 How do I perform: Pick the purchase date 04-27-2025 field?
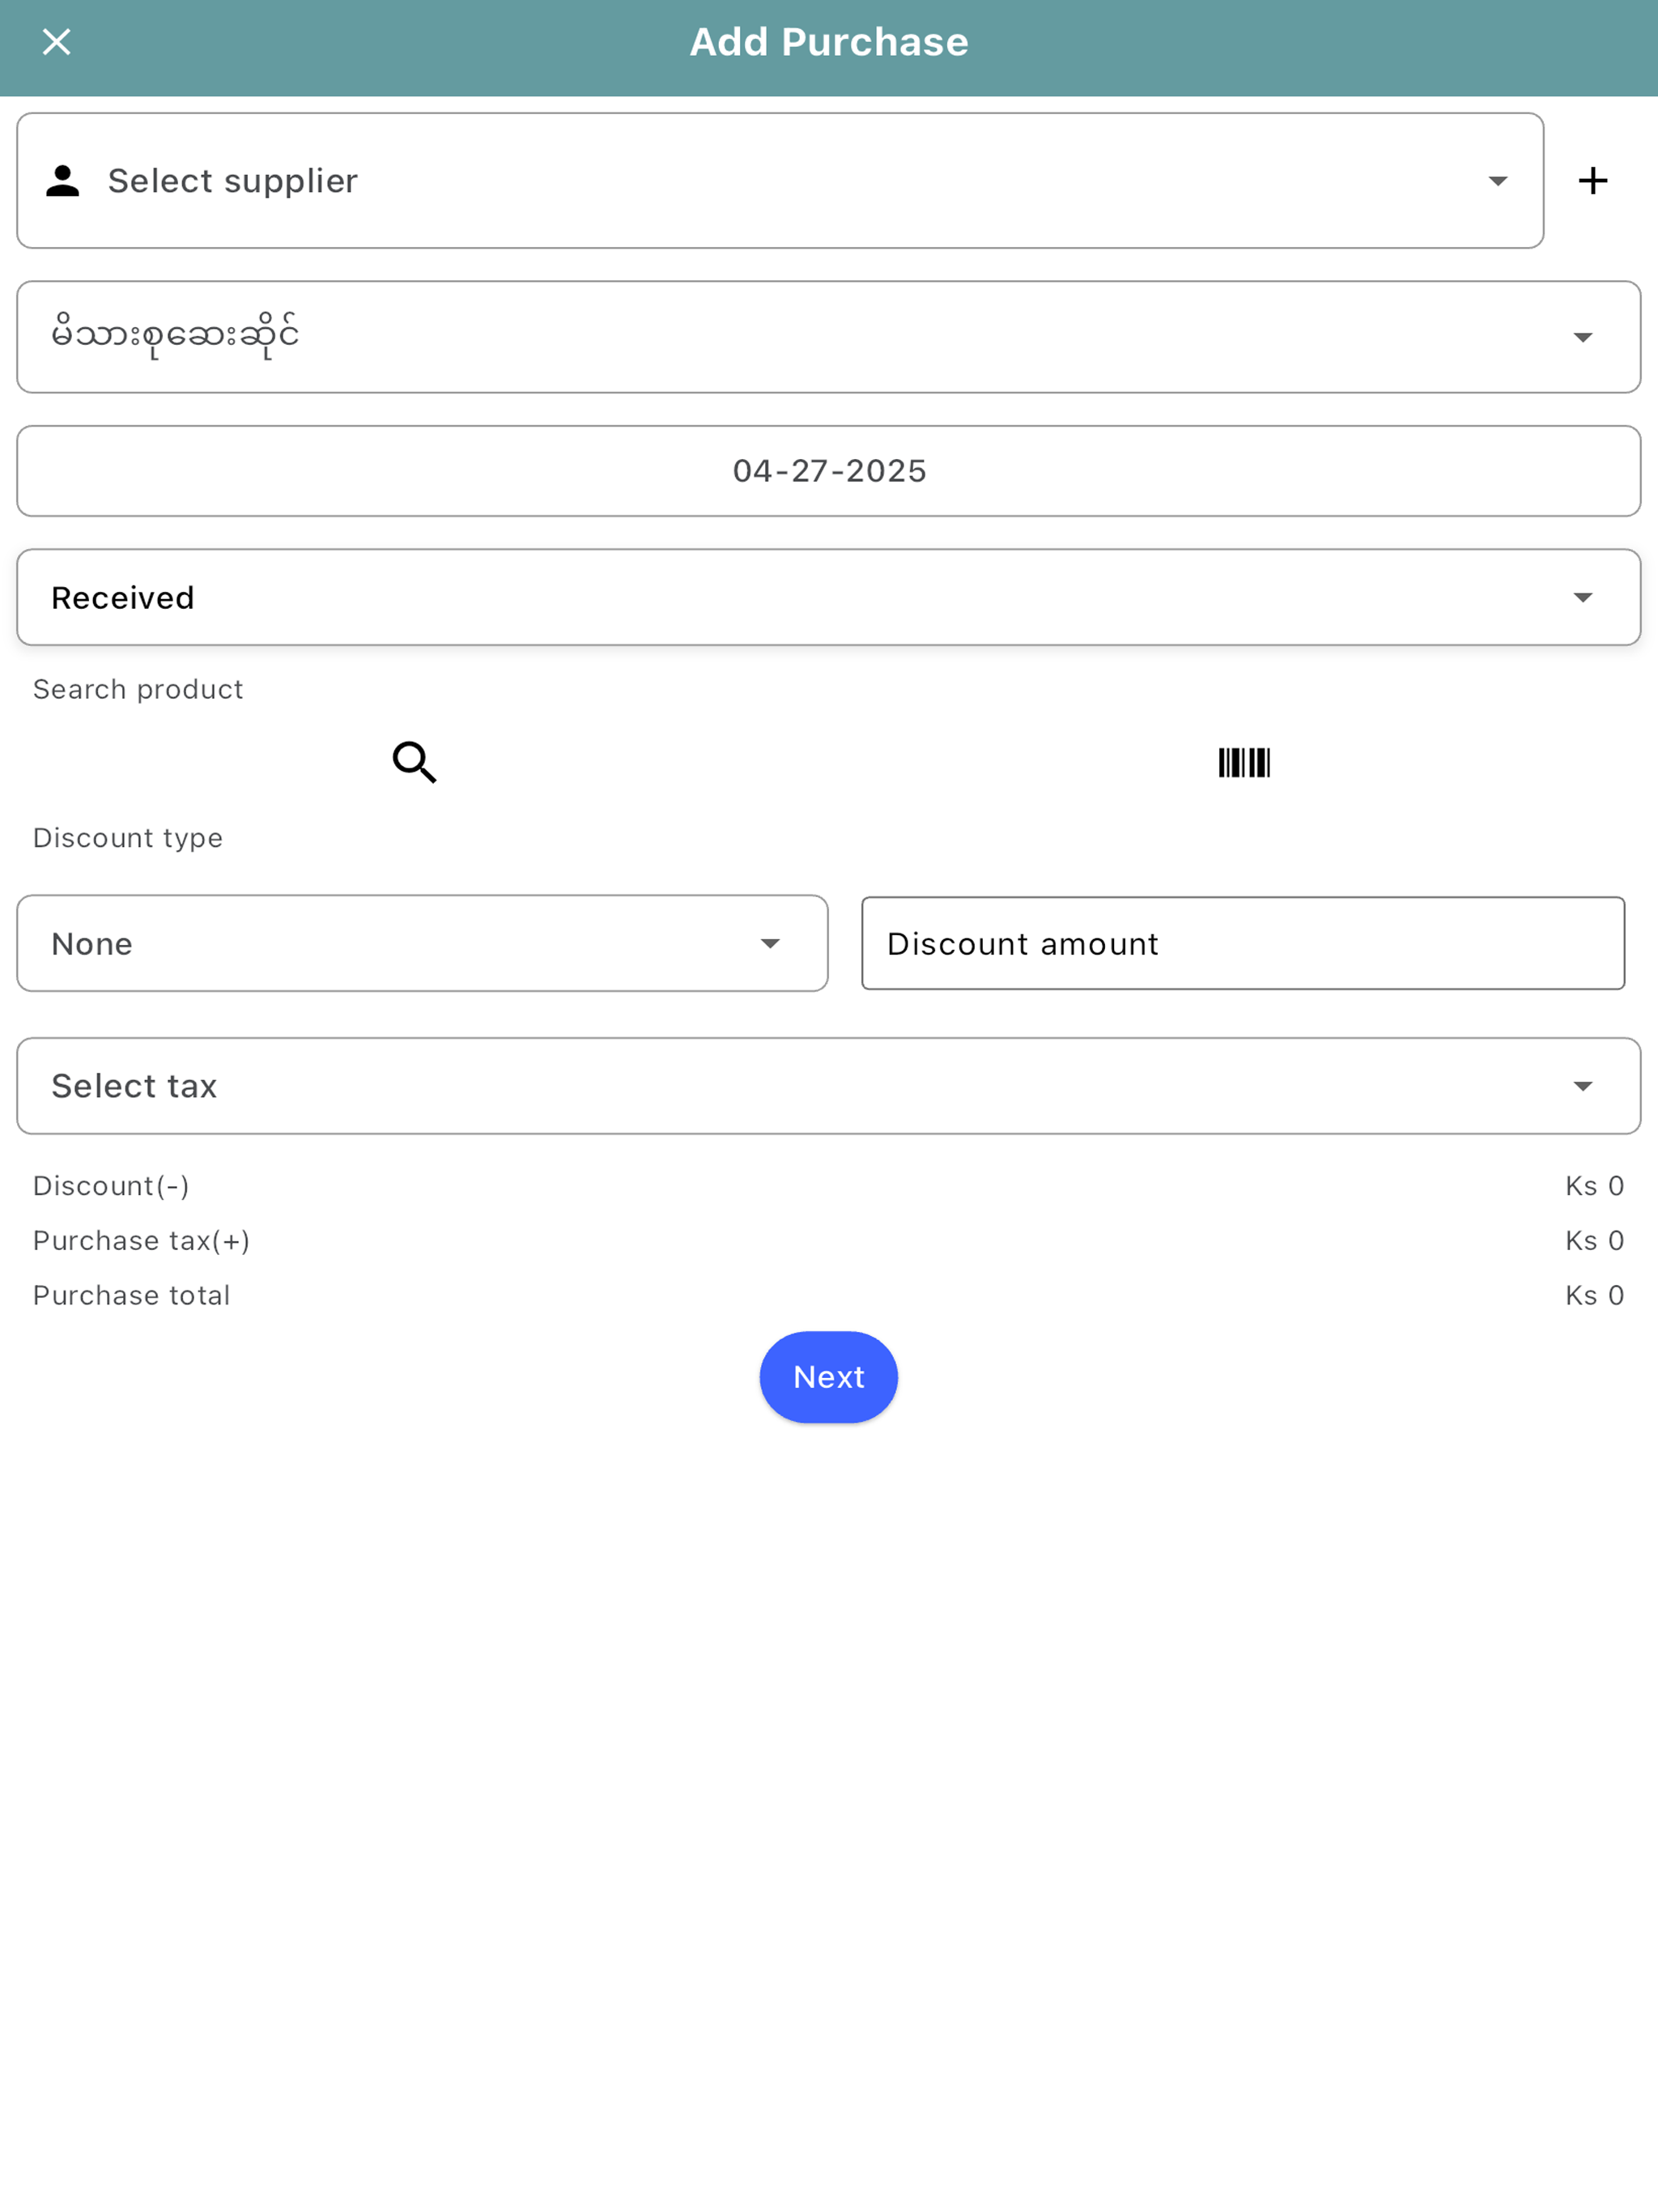point(829,471)
